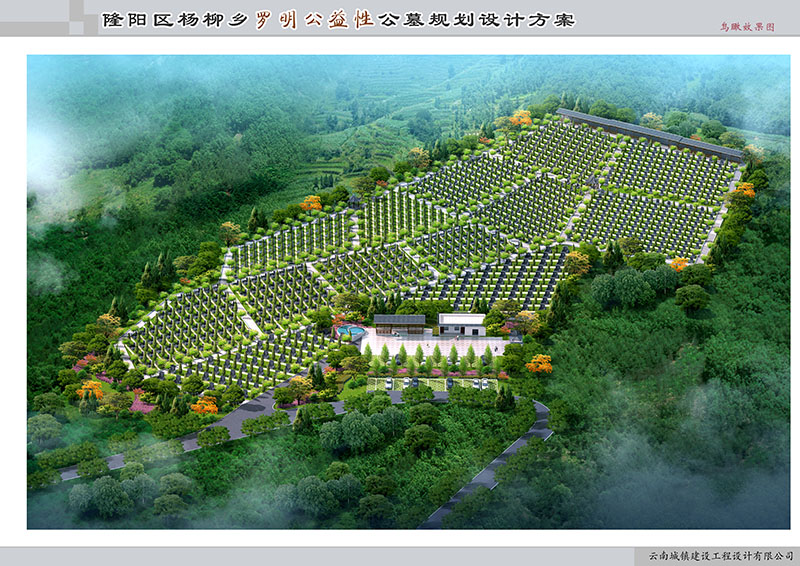Click the company name 云南城镇建设工程设计有限公司
800x566 pixels.
(721, 555)
